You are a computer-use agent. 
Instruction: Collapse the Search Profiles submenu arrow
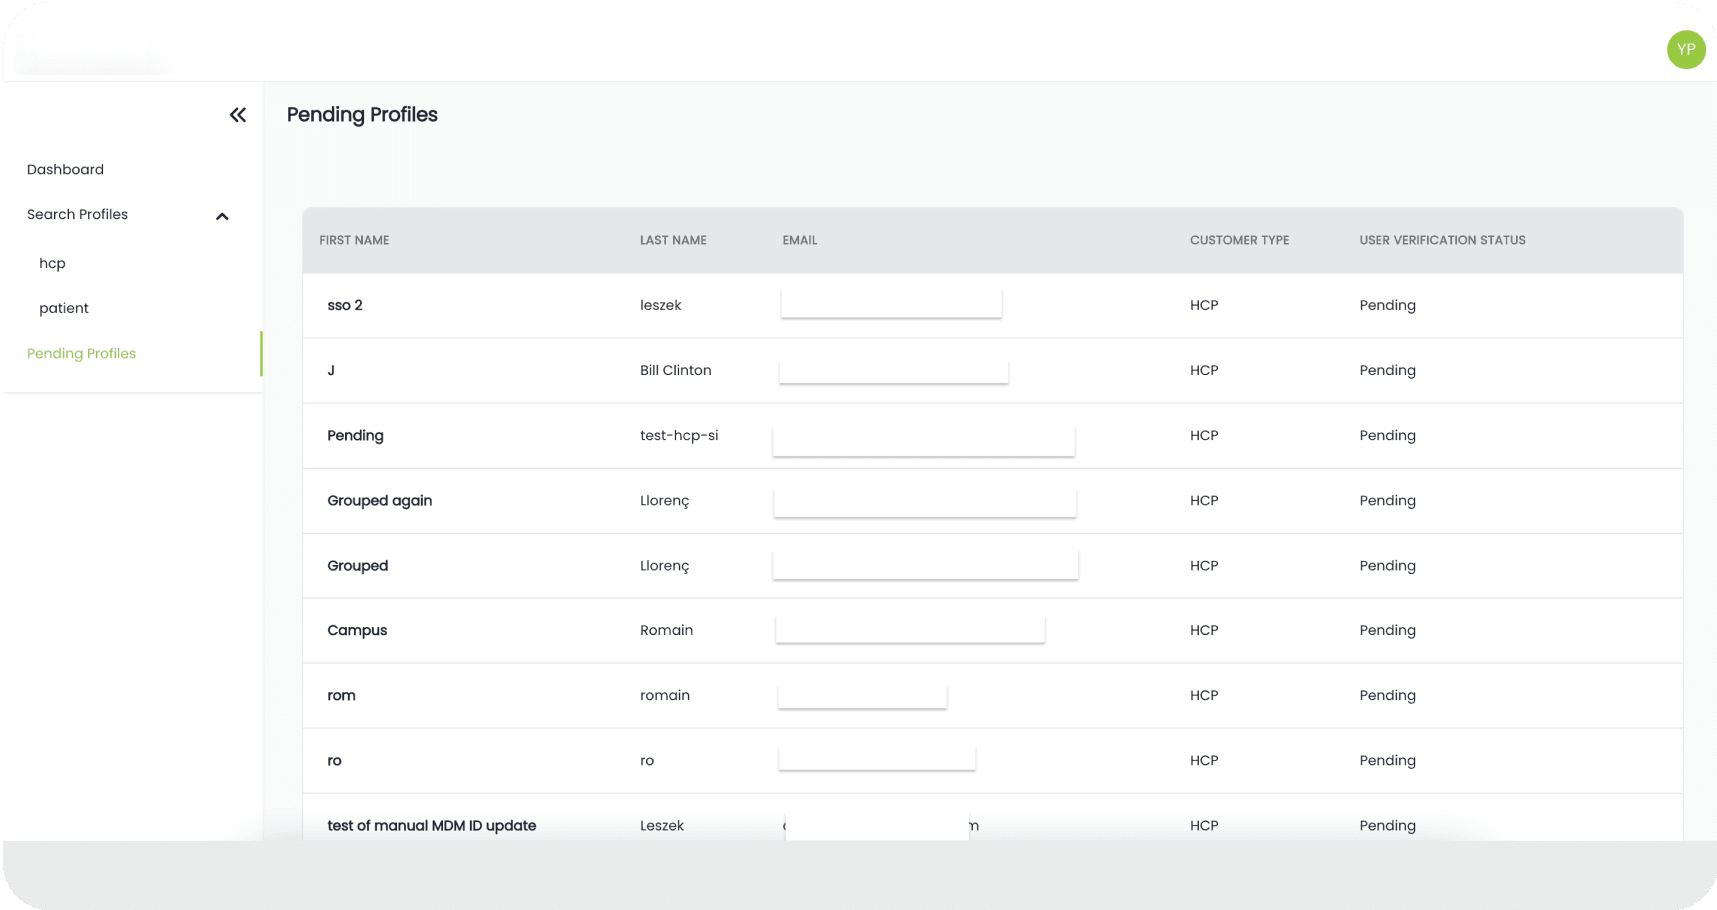coord(222,216)
